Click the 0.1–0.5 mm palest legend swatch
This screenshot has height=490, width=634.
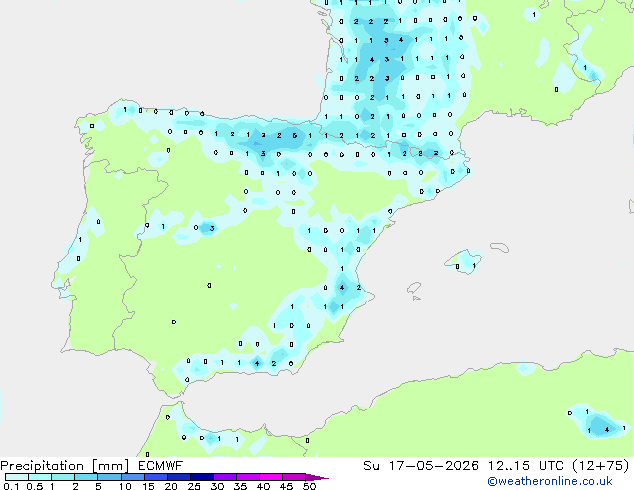pyautogui.click(x=17, y=477)
